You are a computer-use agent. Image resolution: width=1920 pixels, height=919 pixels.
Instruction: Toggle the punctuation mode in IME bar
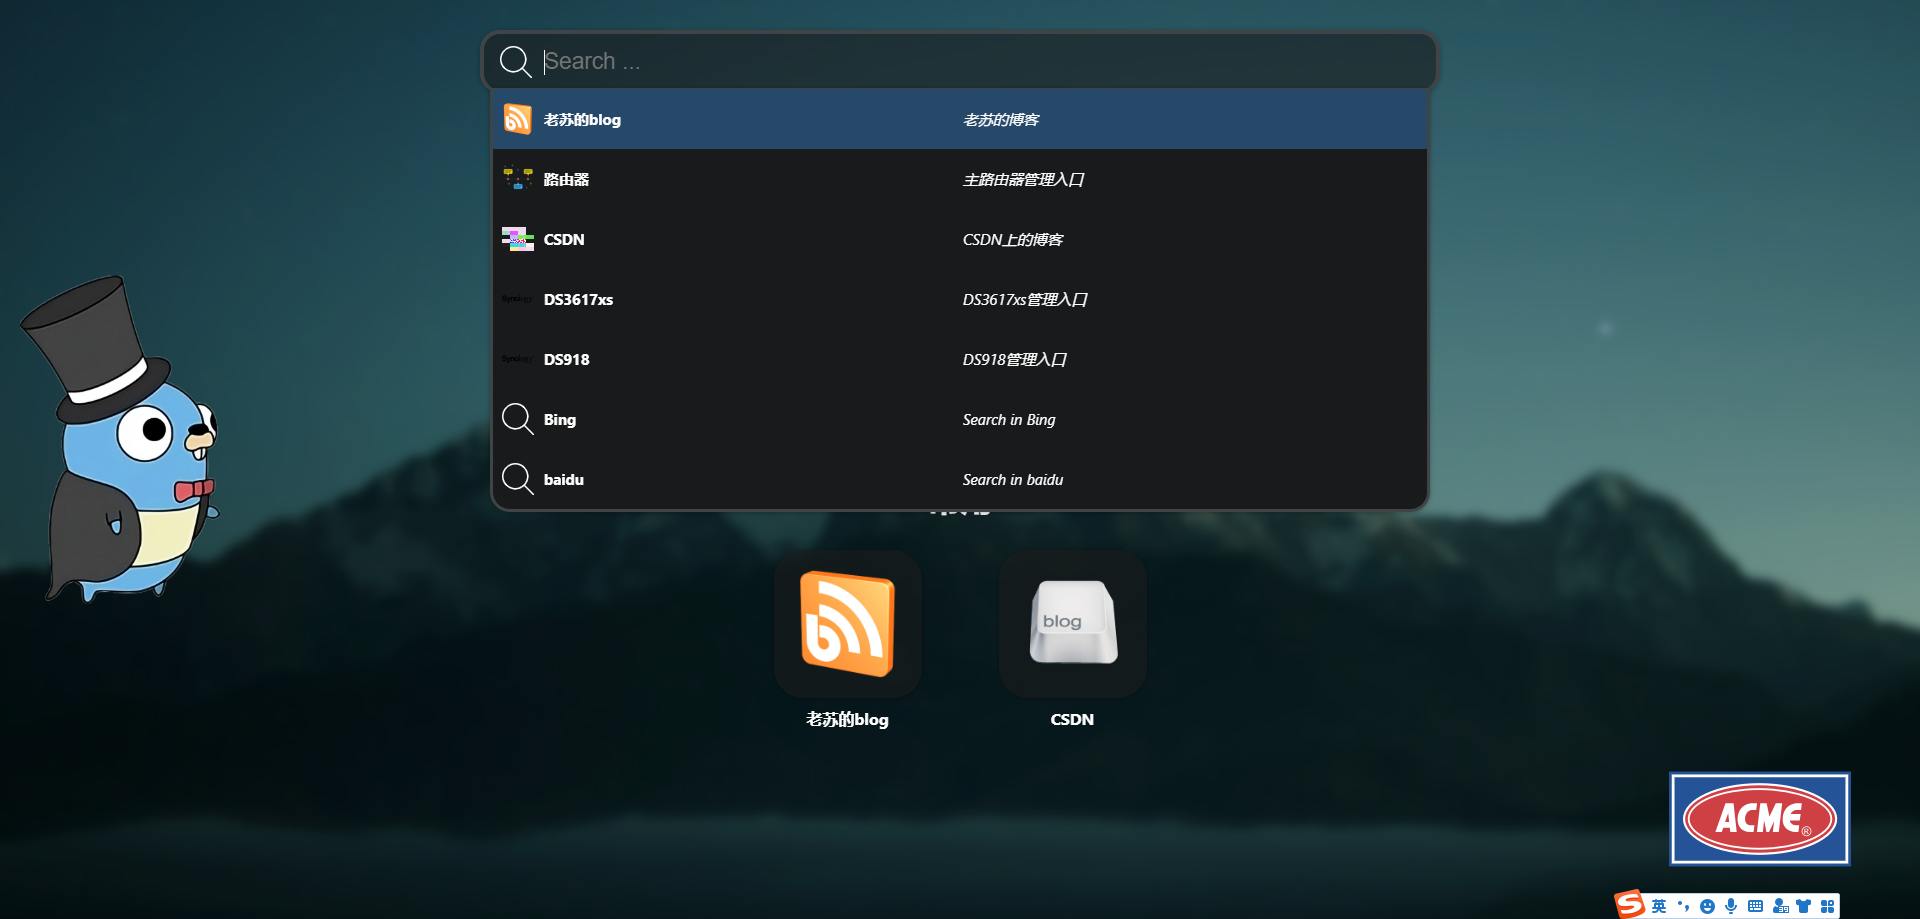coord(1683,906)
